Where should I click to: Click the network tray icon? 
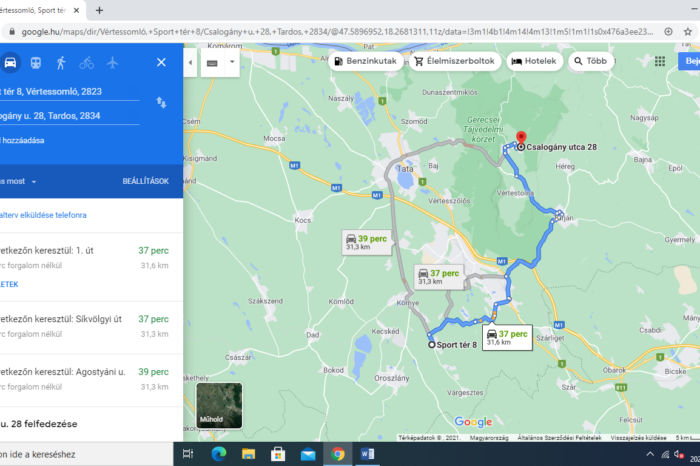(665, 454)
